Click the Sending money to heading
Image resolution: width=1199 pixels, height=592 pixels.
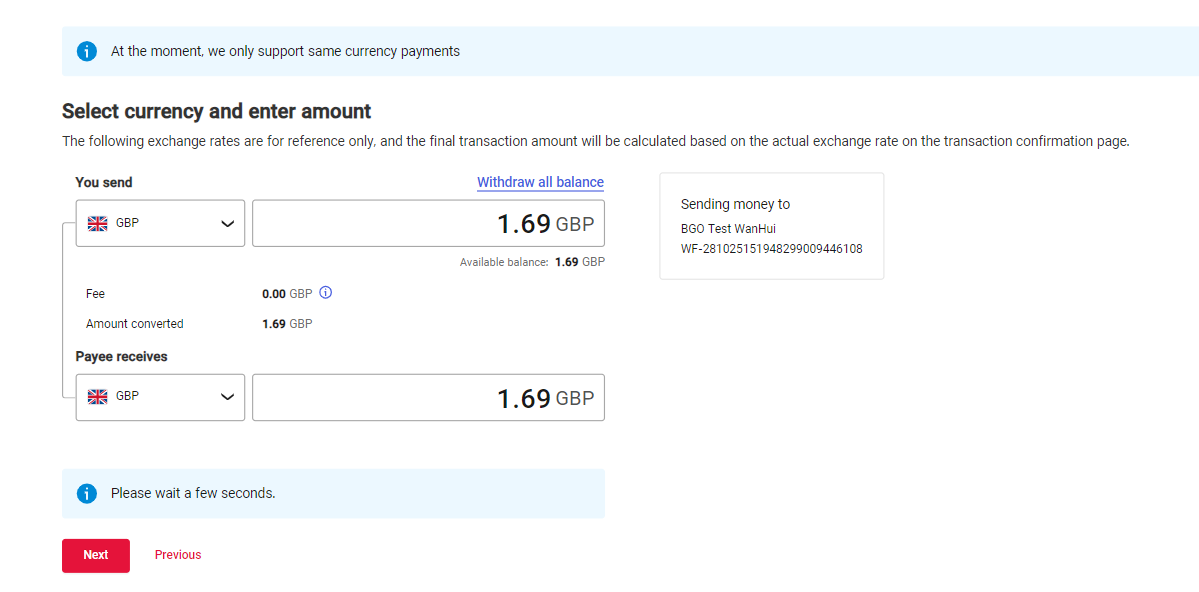click(x=735, y=204)
